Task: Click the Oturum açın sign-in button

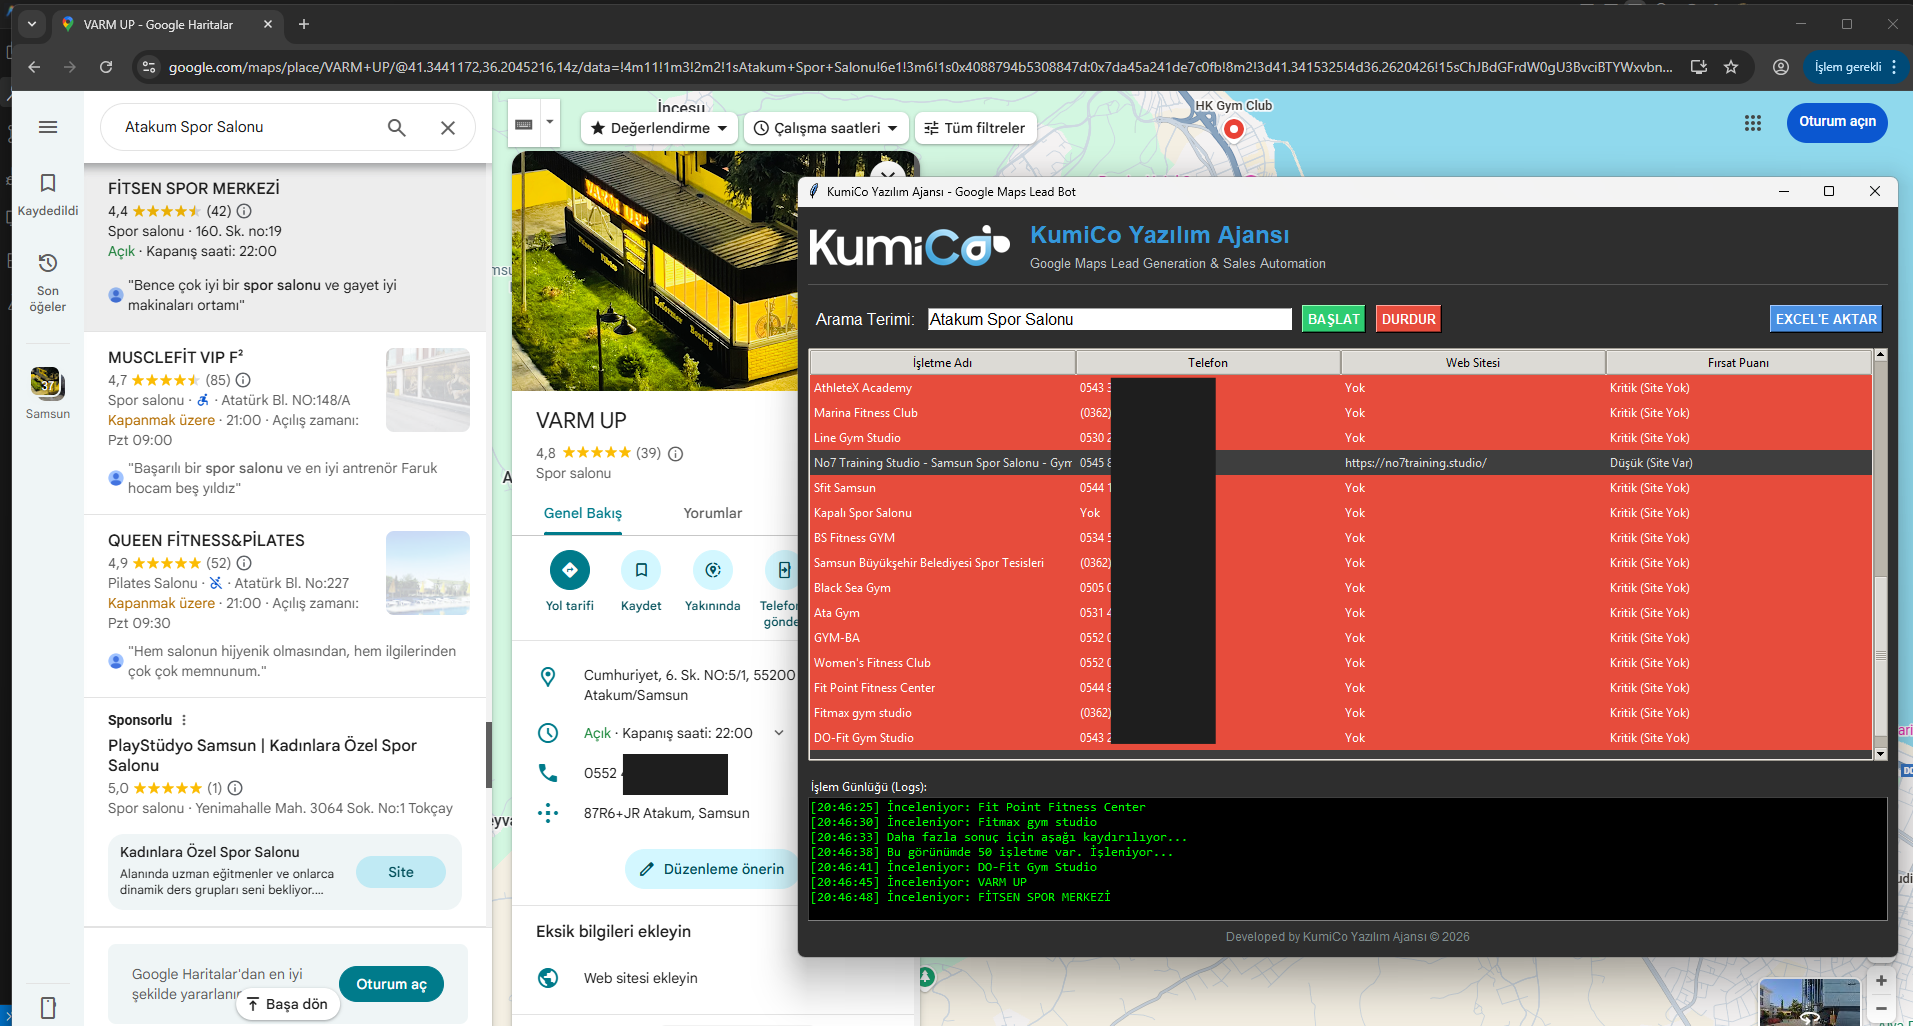Action: [x=1837, y=122]
